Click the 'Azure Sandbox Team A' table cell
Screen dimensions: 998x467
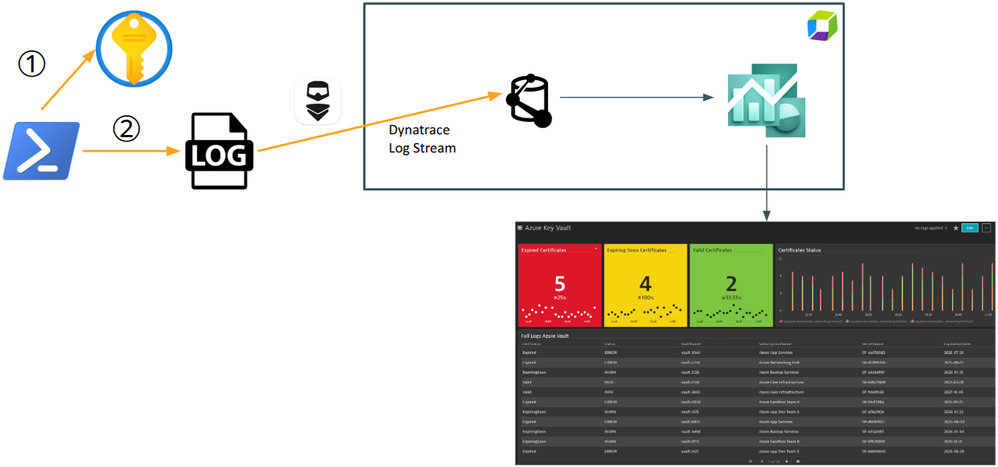click(779, 402)
